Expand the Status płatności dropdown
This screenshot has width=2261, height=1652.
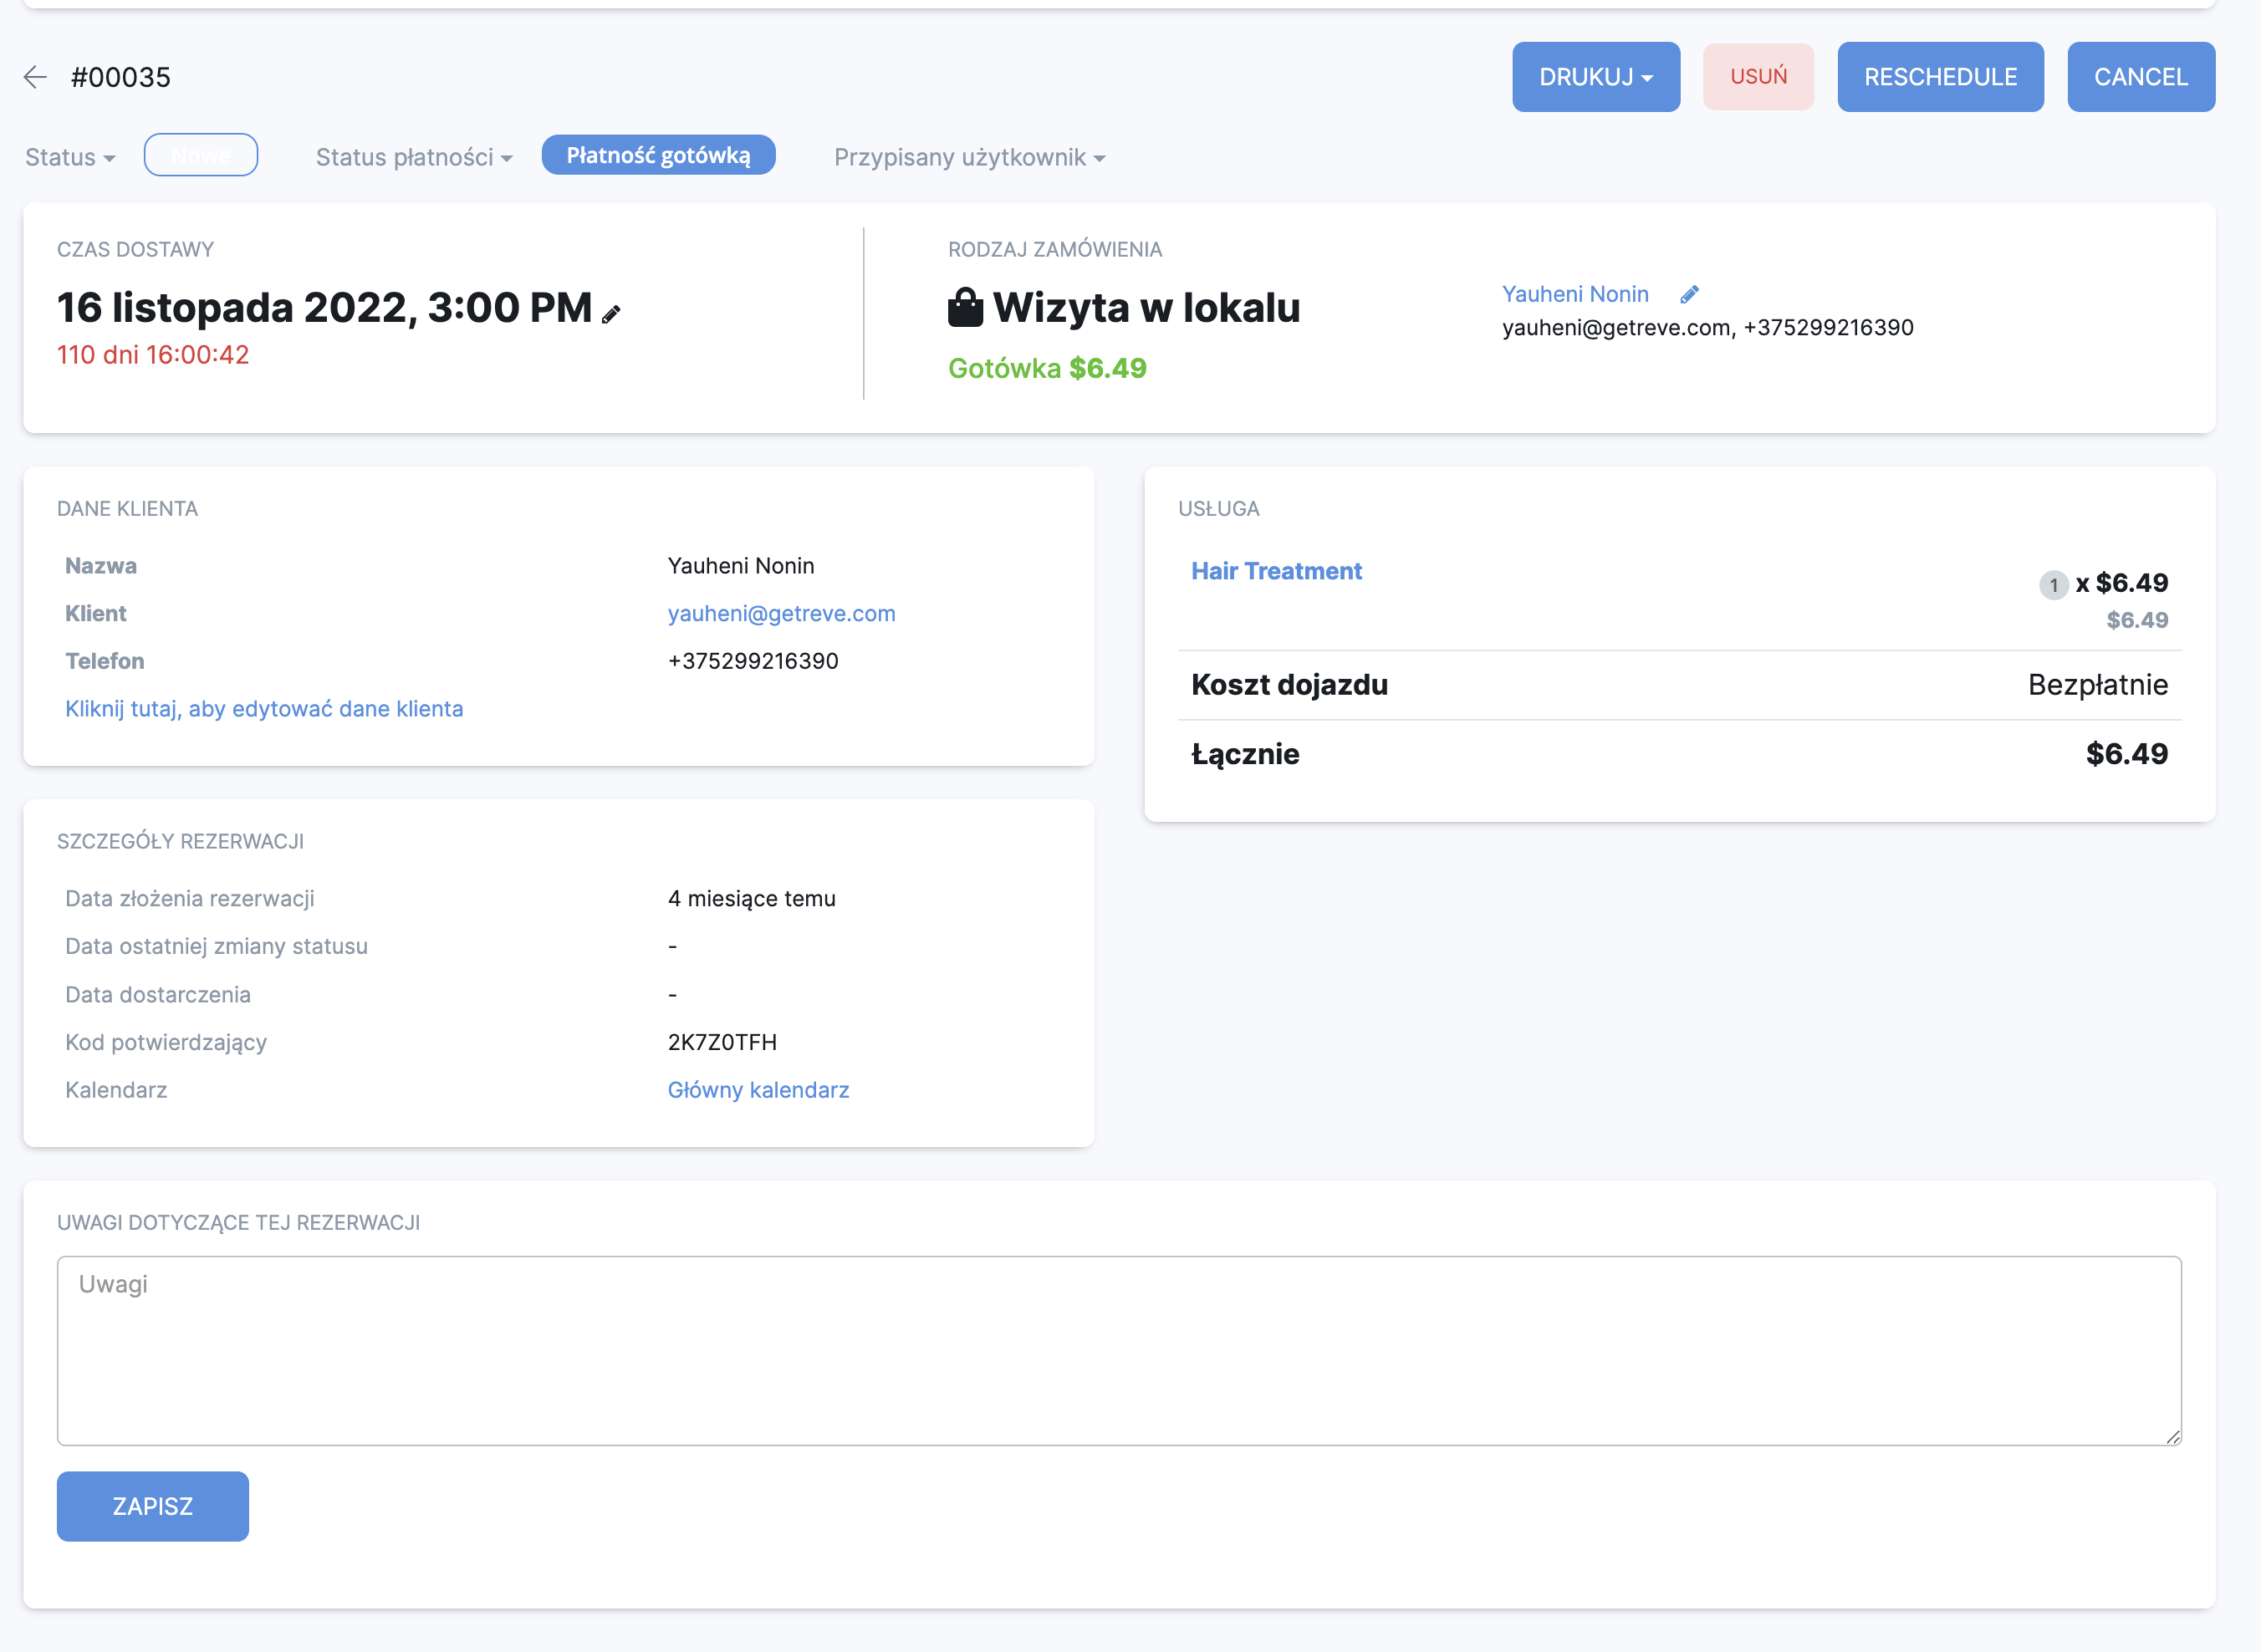click(414, 157)
